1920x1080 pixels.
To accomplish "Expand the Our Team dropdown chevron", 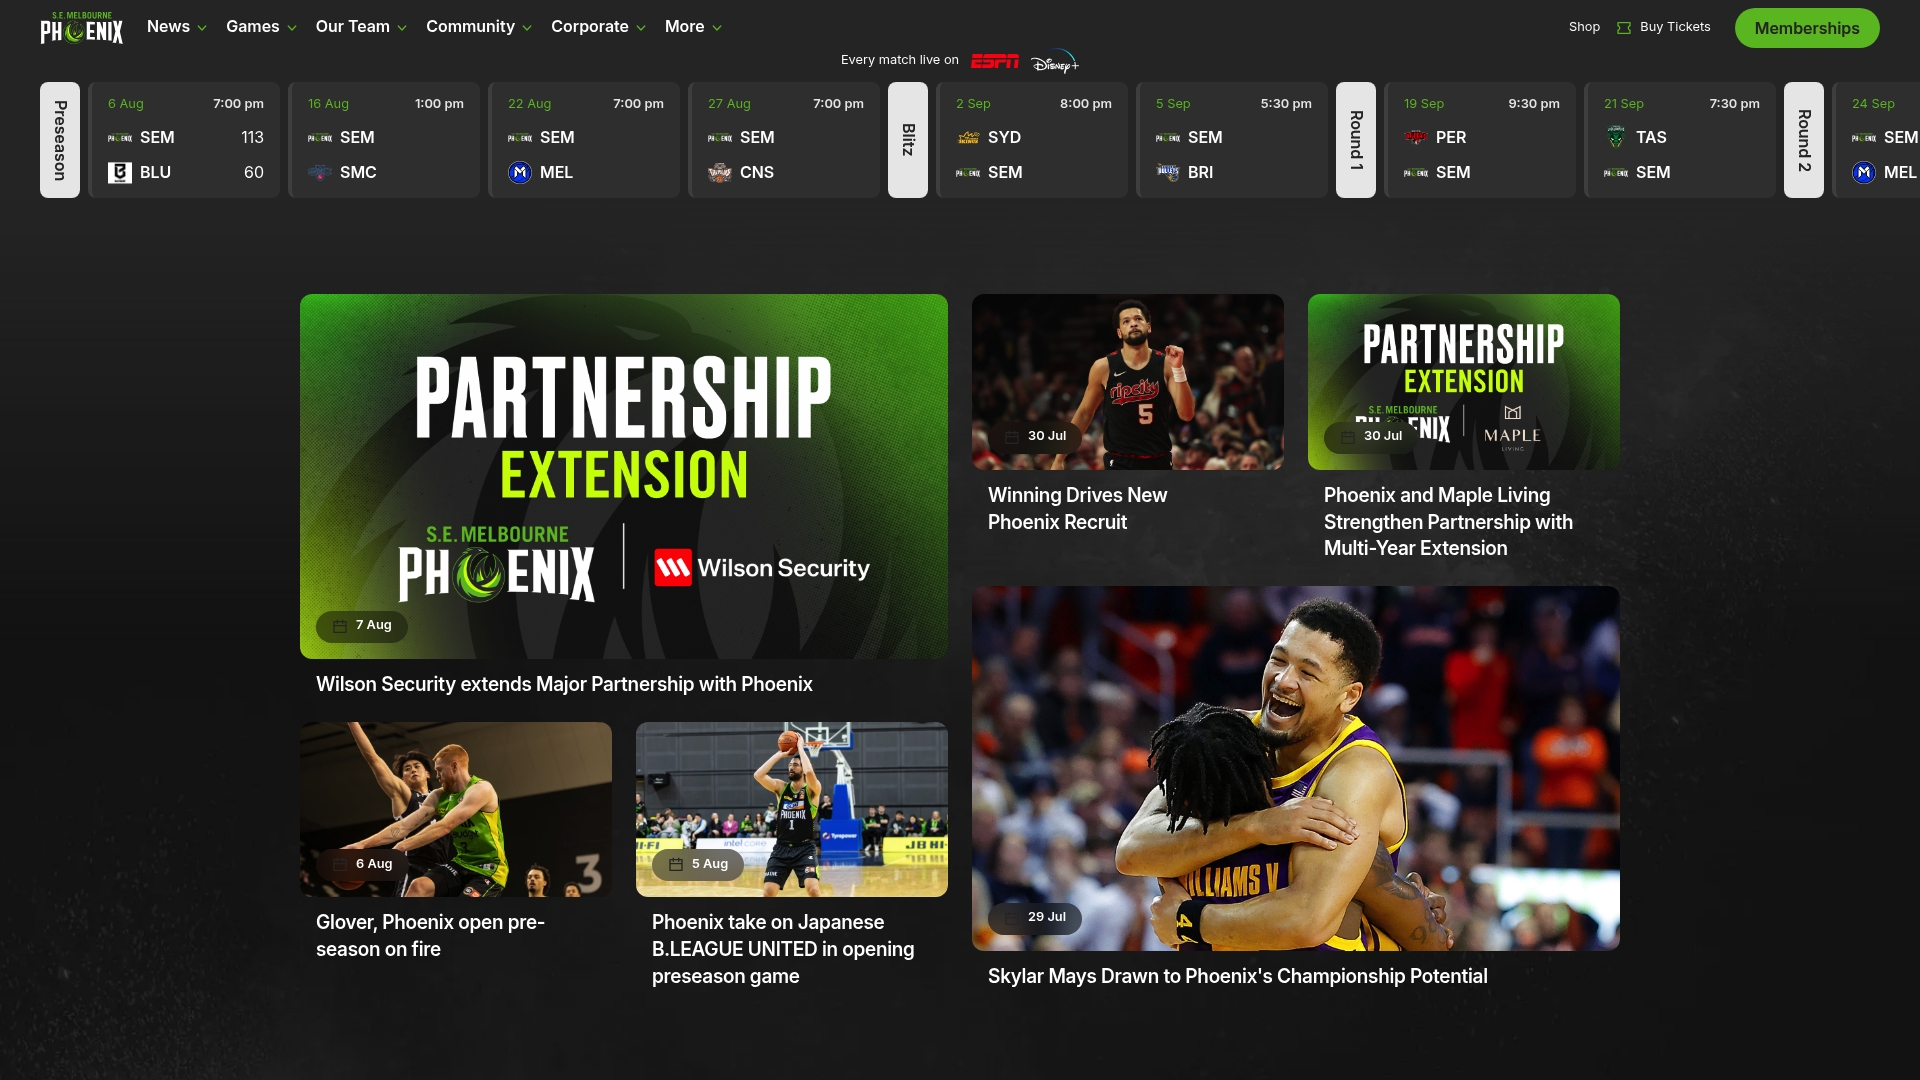I will [x=402, y=28].
